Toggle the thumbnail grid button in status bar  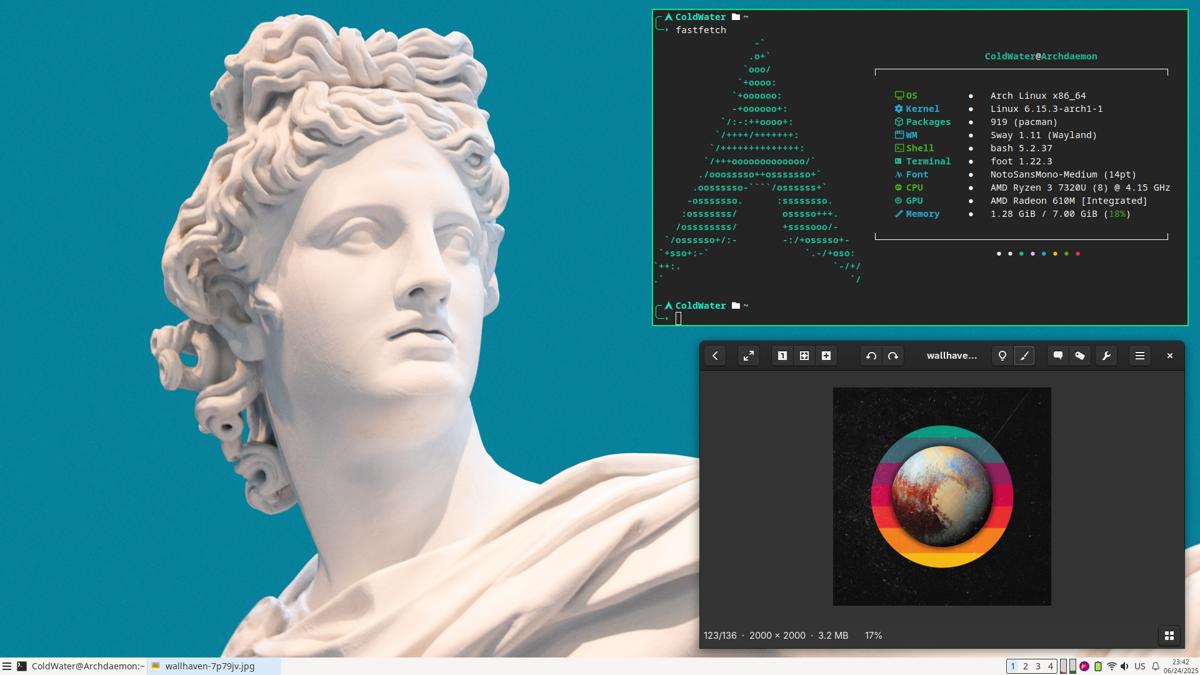point(1168,635)
